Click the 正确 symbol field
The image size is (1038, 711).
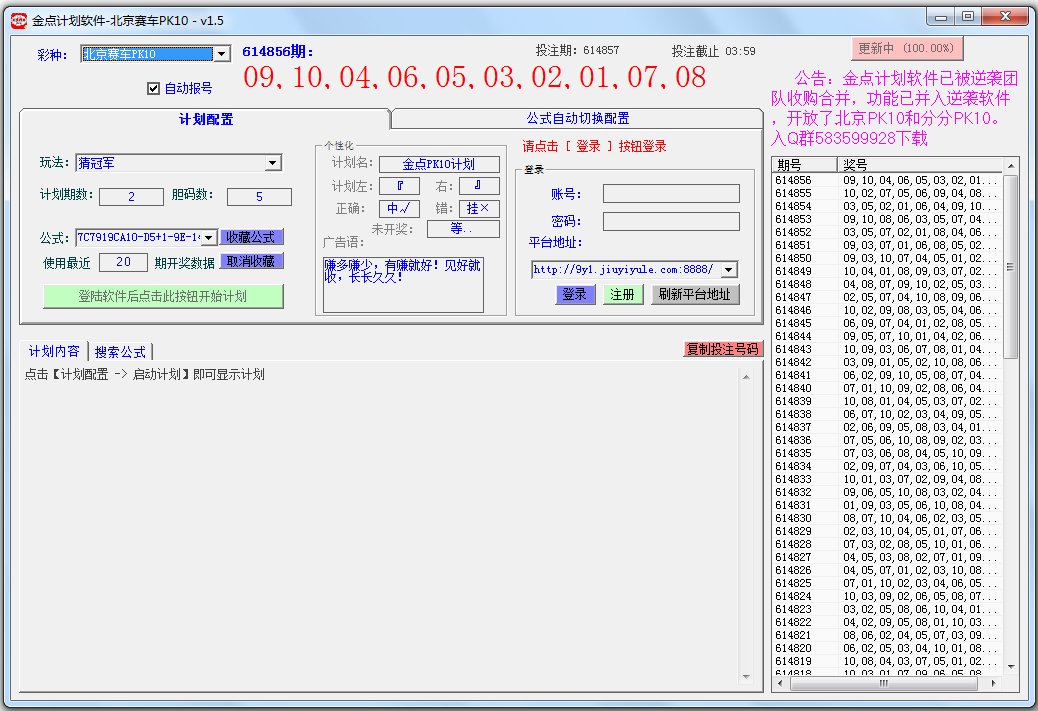(x=399, y=209)
